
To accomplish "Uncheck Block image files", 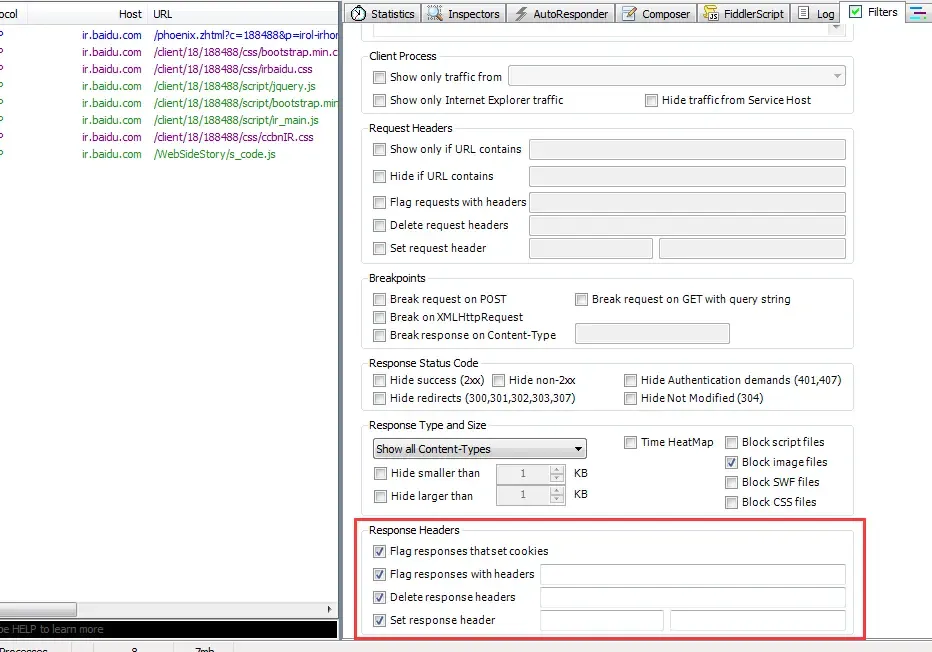I will point(732,462).
